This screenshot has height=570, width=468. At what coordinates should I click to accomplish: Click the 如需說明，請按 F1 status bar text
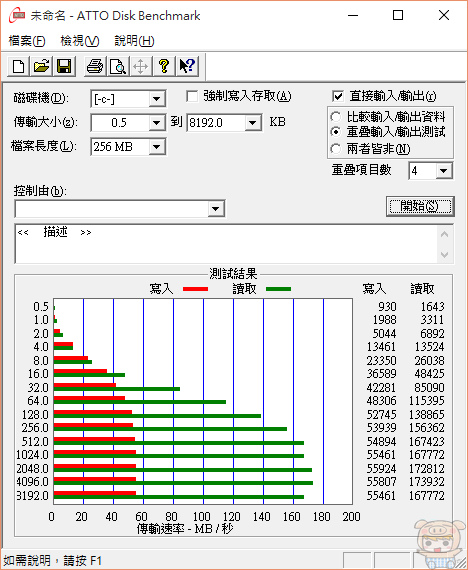(52, 560)
